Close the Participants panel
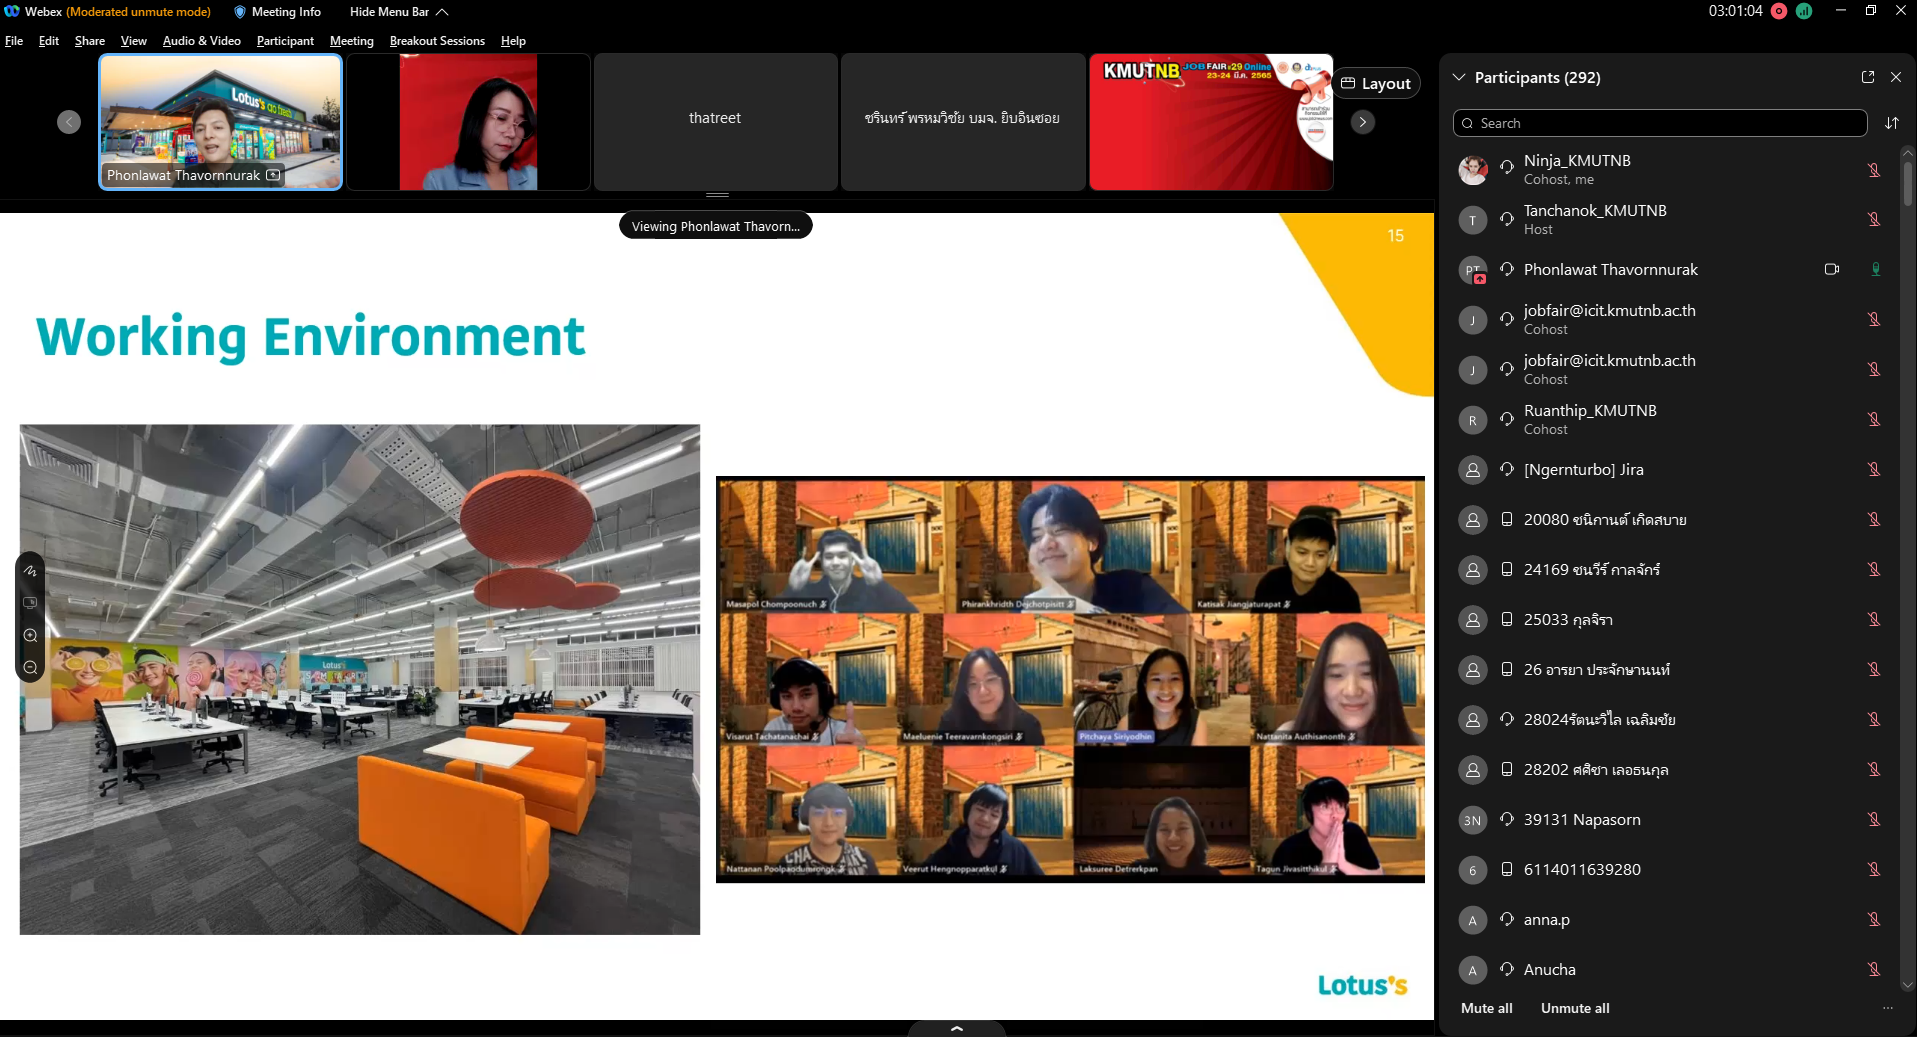This screenshot has width=1917, height=1037. click(x=1896, y=77)
